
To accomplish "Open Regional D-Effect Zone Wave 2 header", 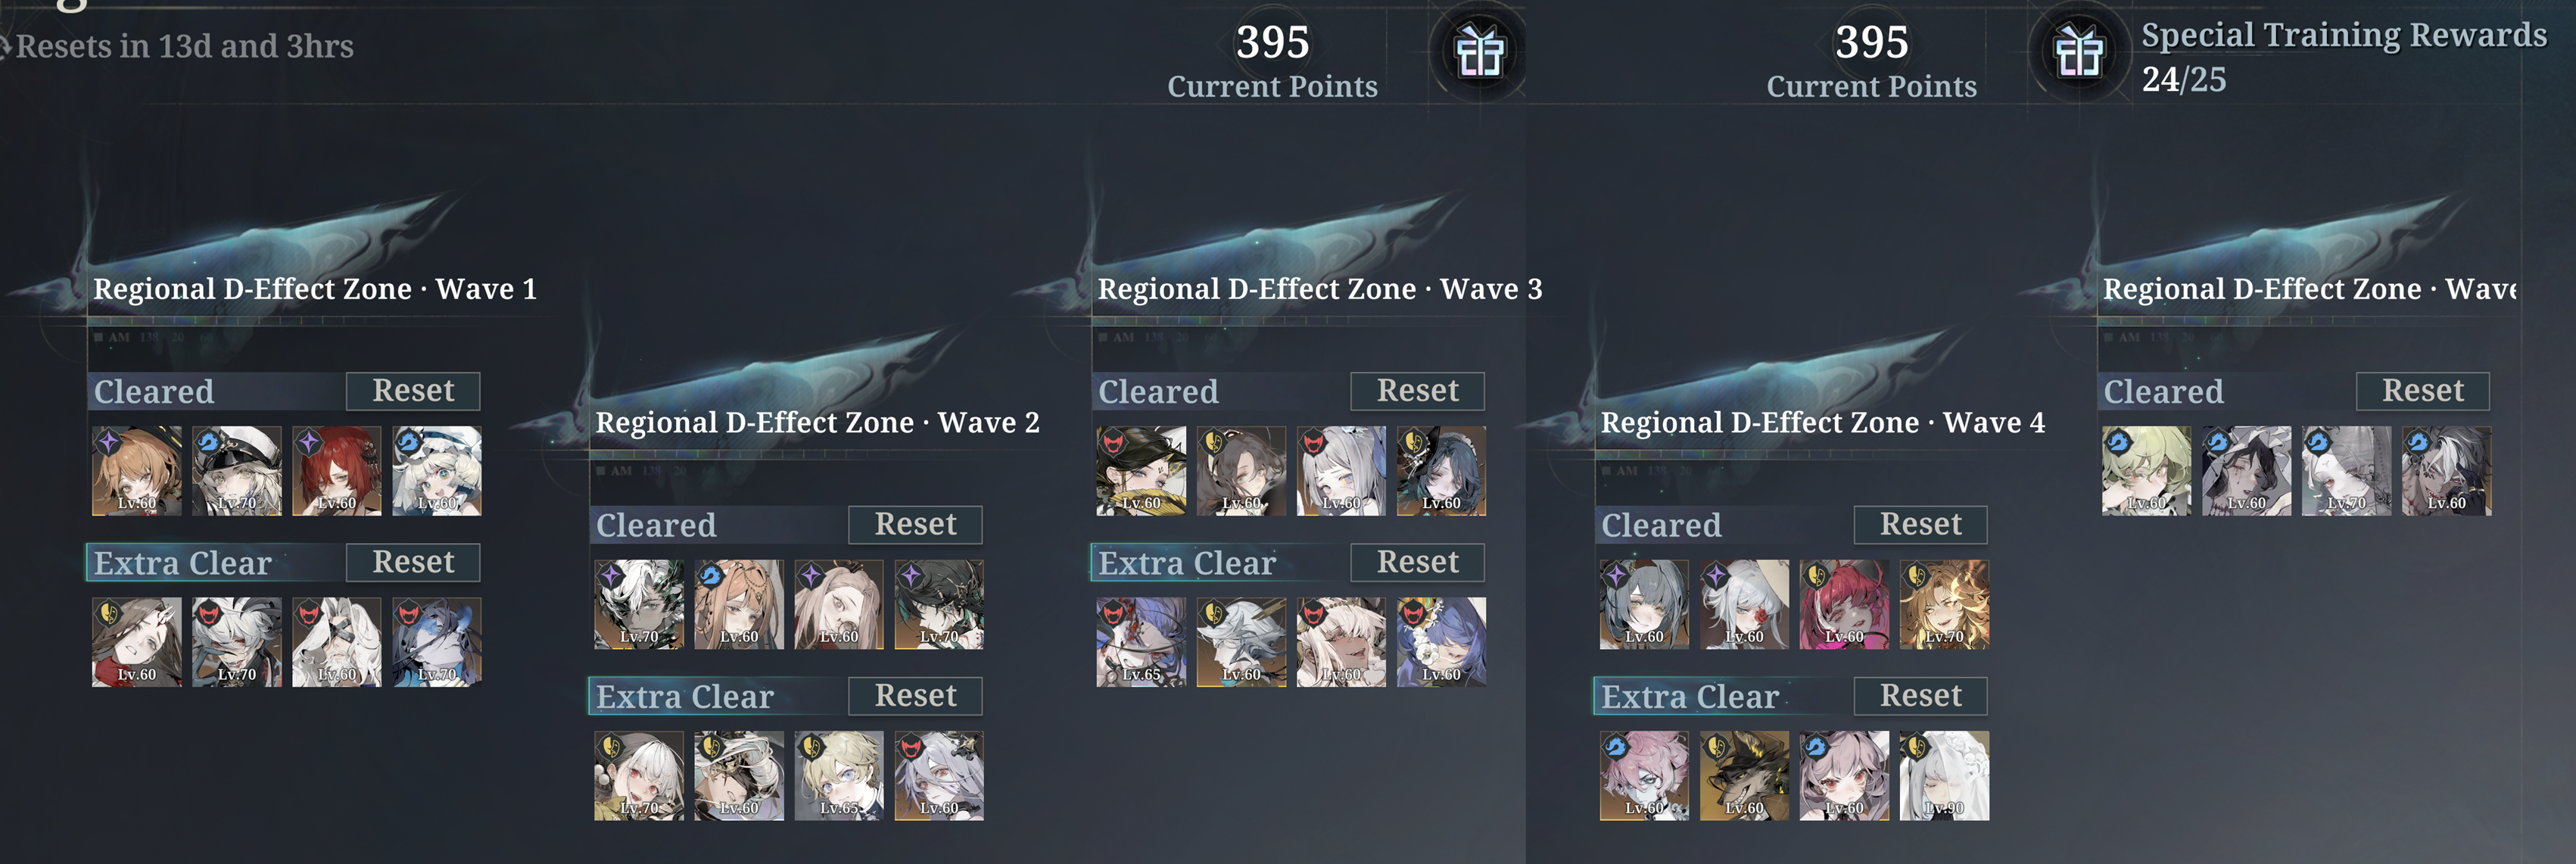I will click(817, 423).
